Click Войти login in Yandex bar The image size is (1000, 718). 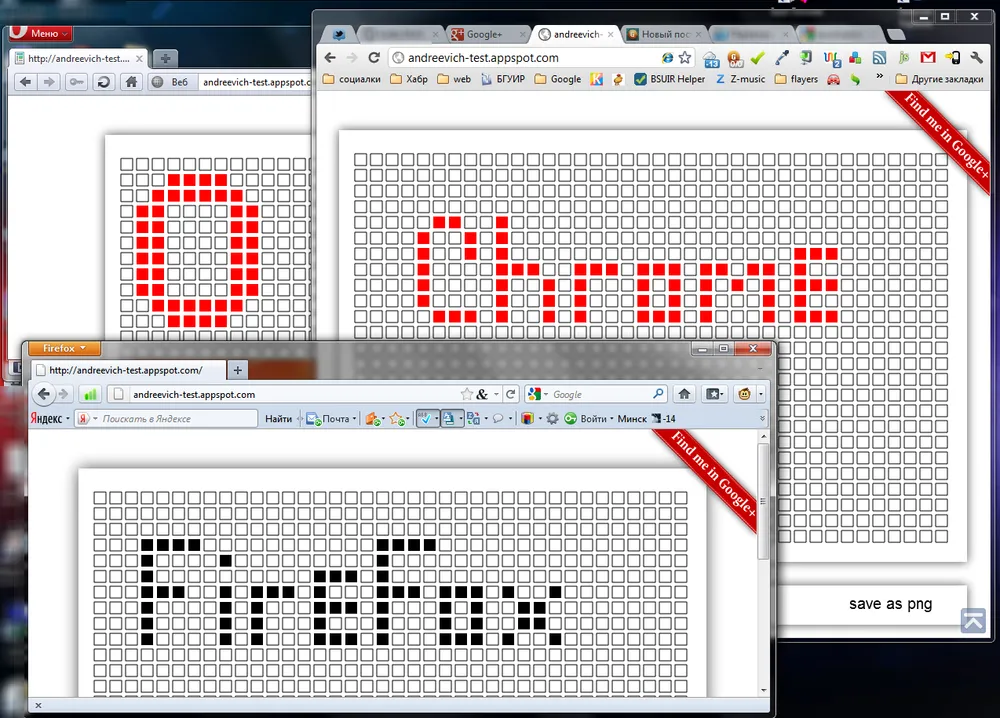tap(587, 419)
